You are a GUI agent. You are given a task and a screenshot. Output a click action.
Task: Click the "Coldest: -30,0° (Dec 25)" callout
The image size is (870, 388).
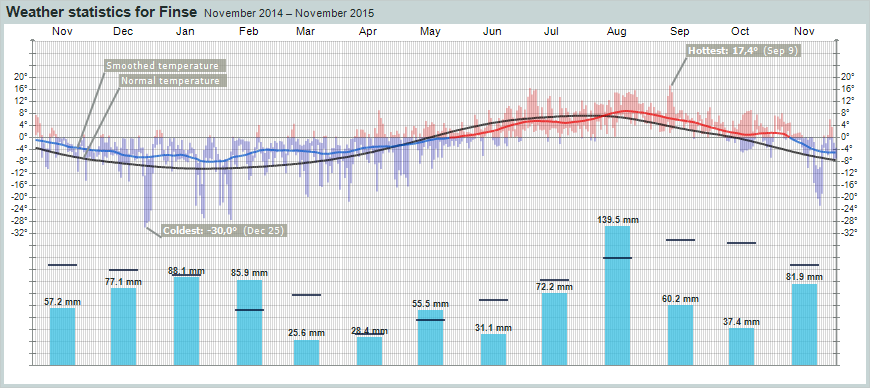coord(223,230)
